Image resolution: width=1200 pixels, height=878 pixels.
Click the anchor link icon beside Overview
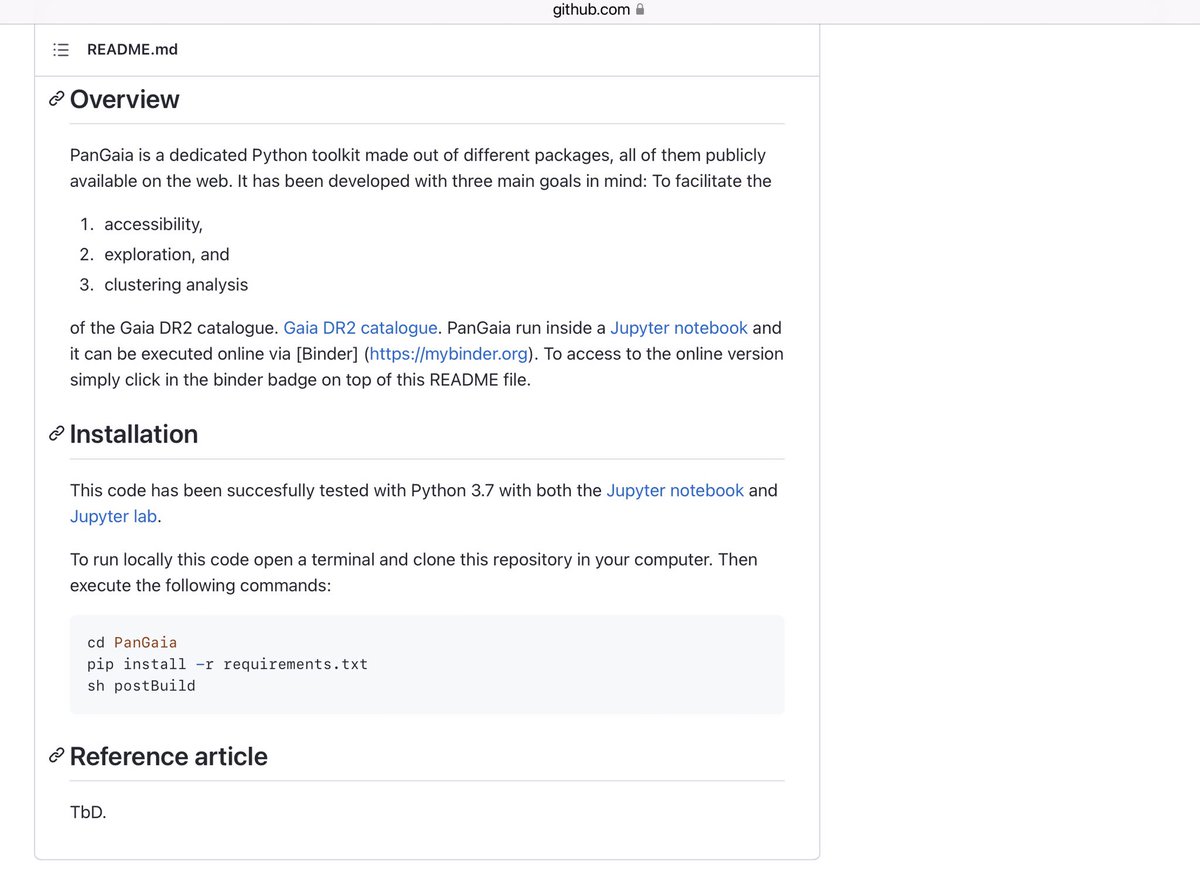[x=57, y=100]
